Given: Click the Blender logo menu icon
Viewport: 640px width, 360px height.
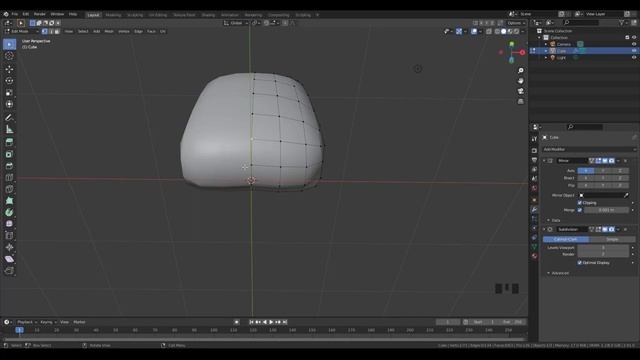Looking at the screenshot, I should pyautogui.click(x=6, y=14).
